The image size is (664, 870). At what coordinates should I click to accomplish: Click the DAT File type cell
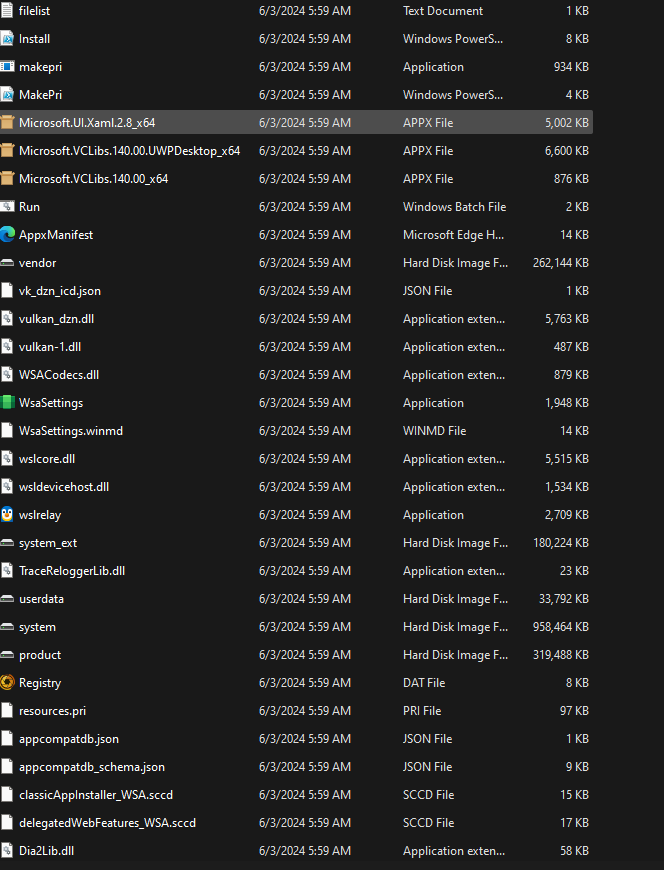click(x=424, y=683)
